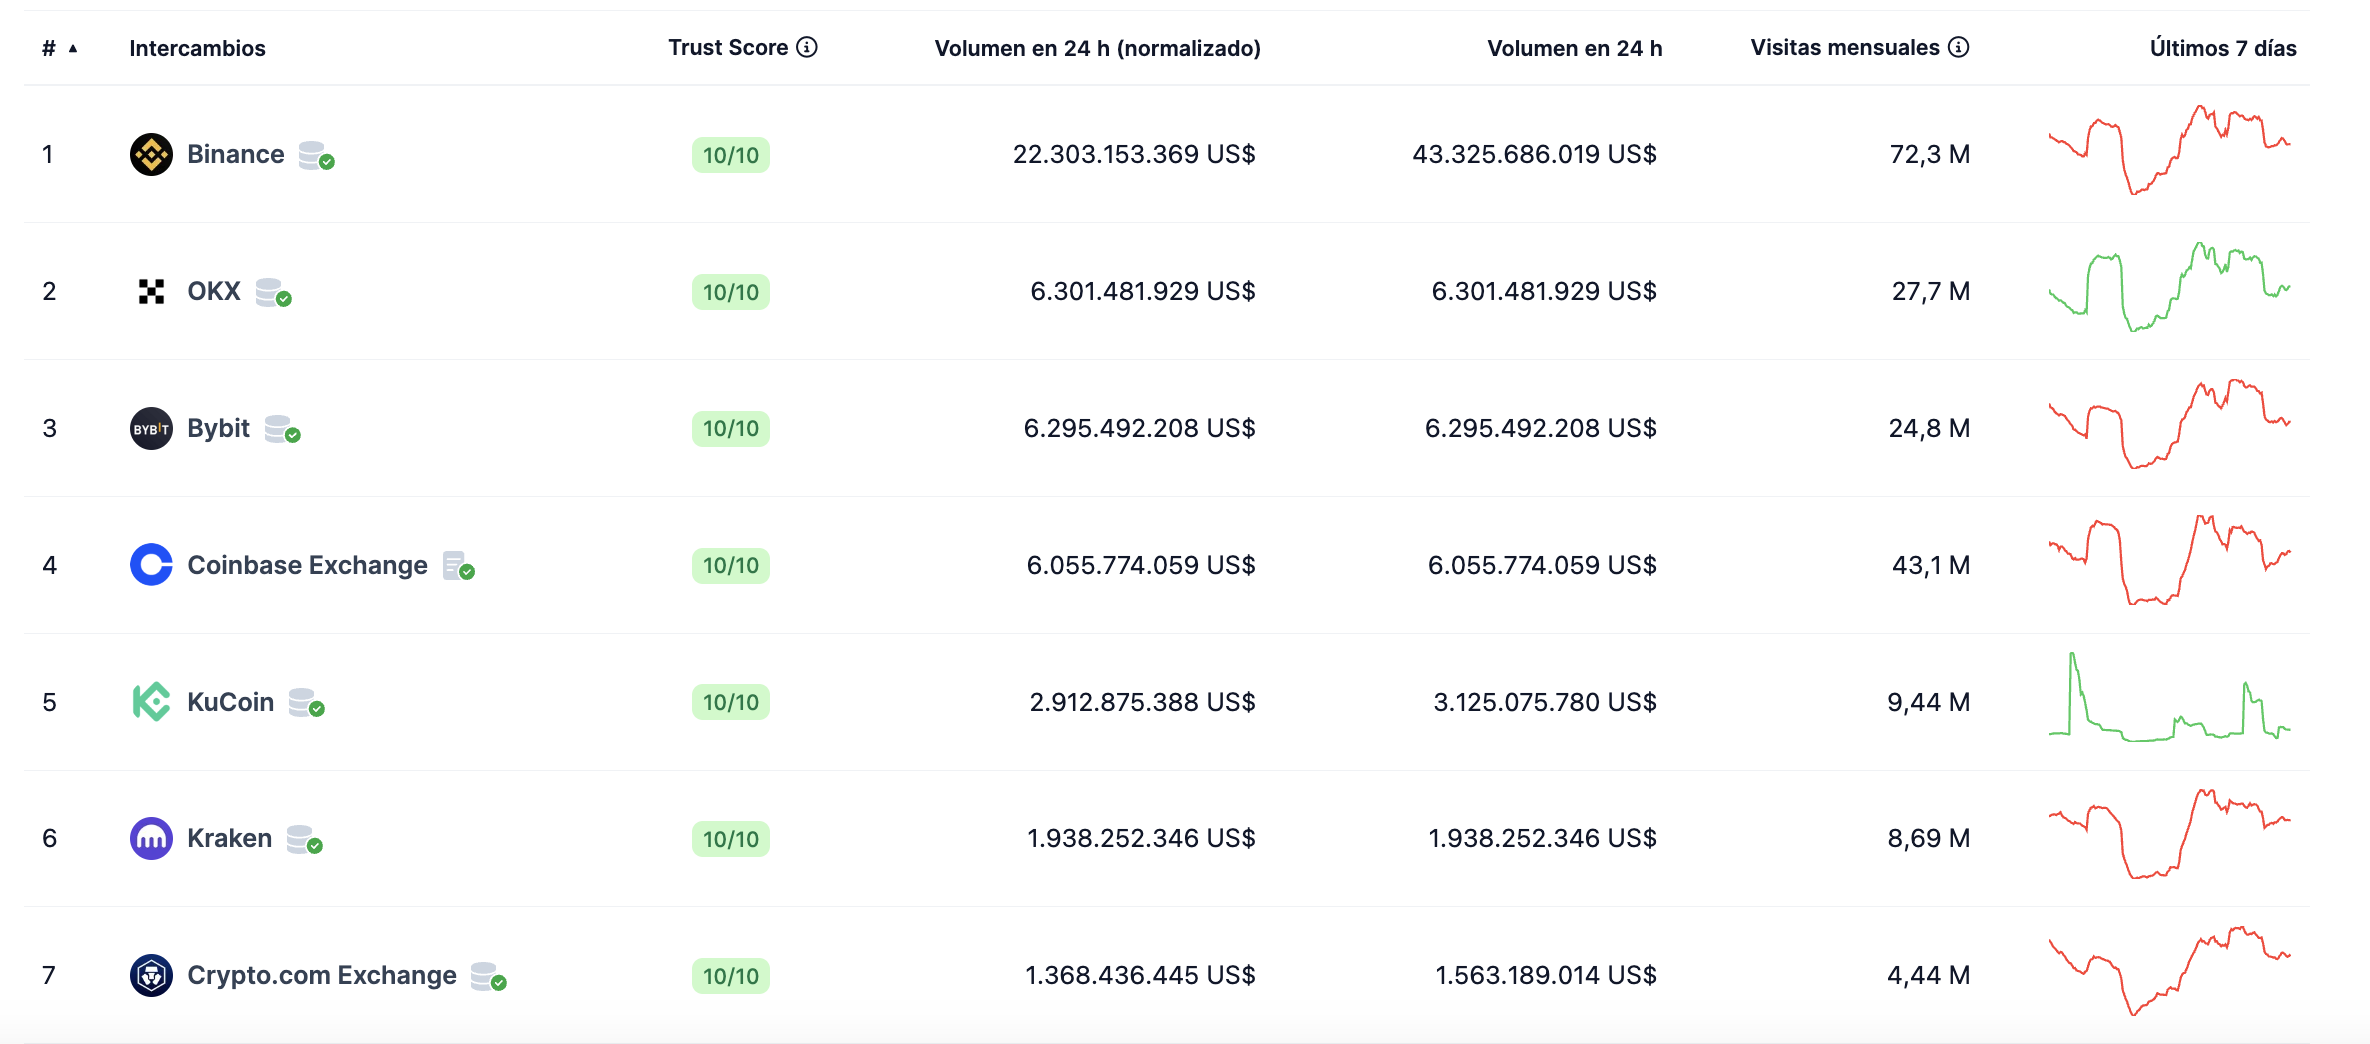Click the Trust Score info icon
The height and width of the screenshot is (1044, 2370).
pyautogui.click(x=807, y=47)
